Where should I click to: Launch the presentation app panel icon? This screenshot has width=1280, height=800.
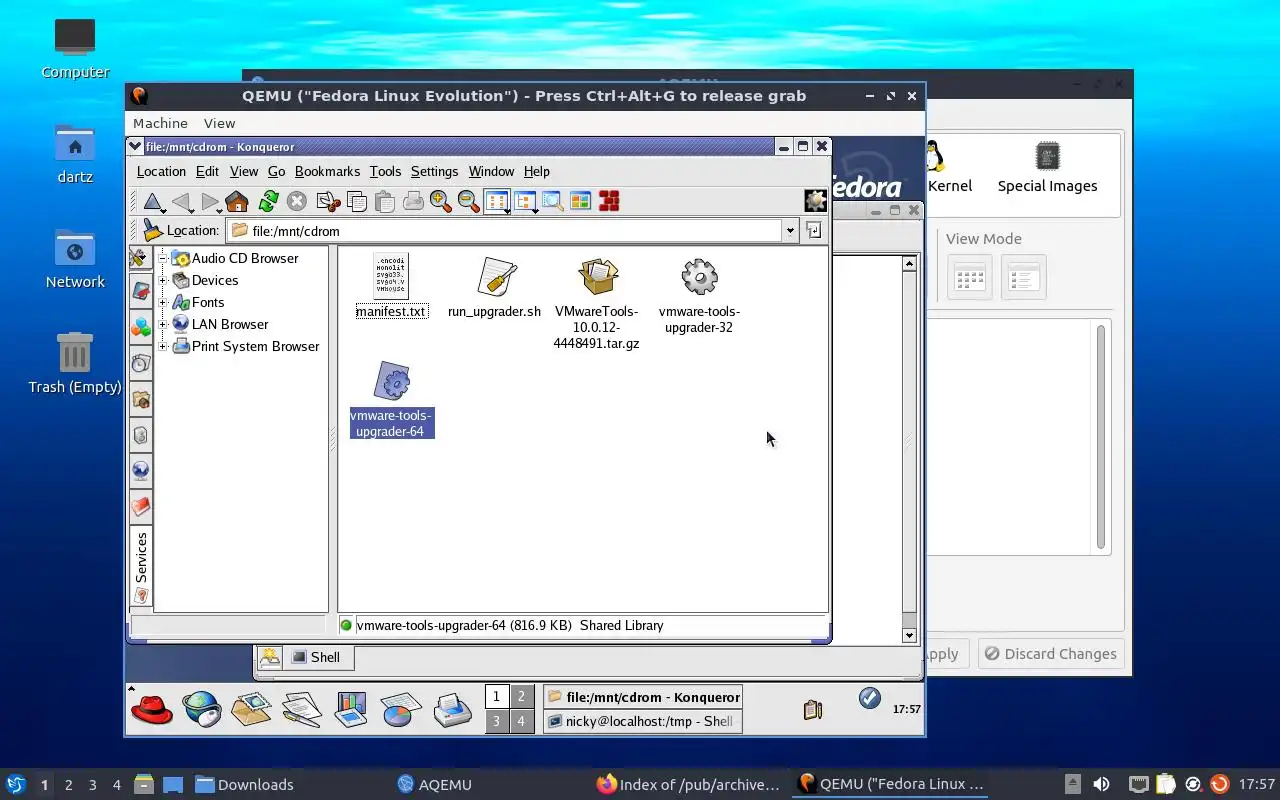click(x=351, y=710)
